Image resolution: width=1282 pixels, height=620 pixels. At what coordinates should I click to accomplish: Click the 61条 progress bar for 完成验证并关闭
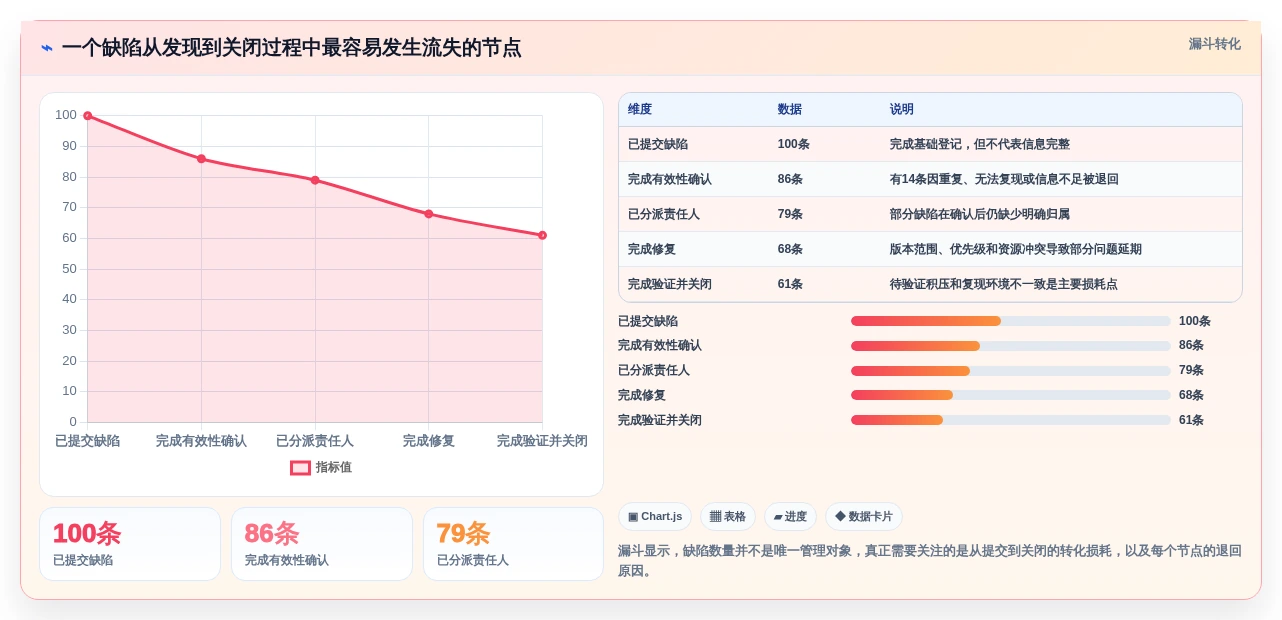(x=1011, y=420)
